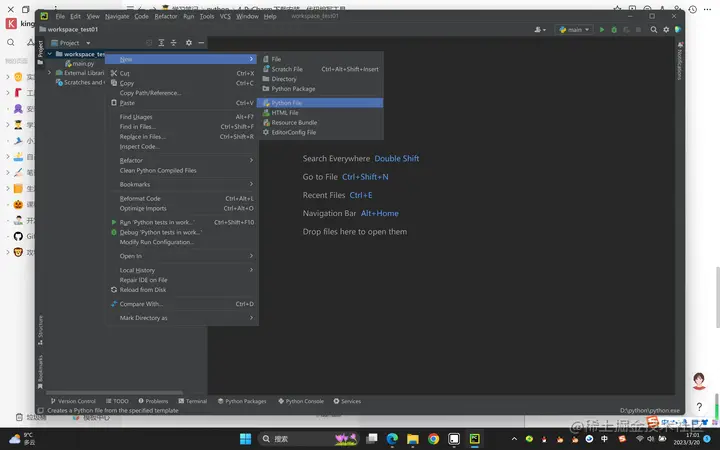The width and height of the screenshot is (720, 450).
Task: Show hidden system tray icons chevron
Action: [x=514, y=439]
